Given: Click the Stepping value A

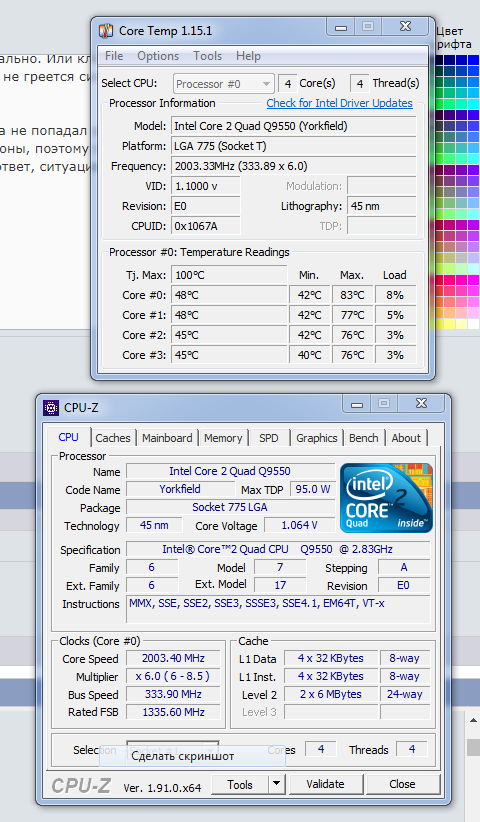Looking at the screenshot, I should point(404,567).
